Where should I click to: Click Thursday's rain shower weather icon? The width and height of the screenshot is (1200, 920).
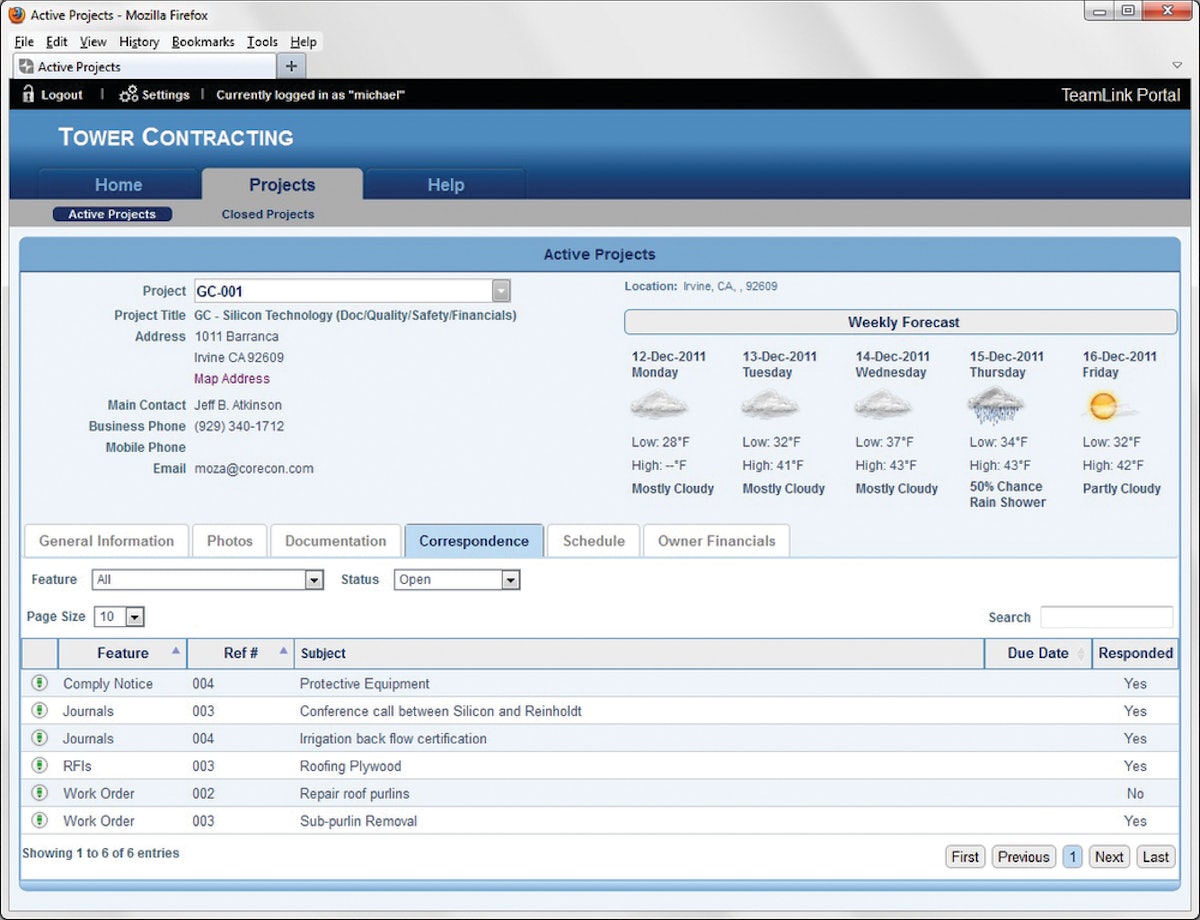[x=996, y=406]
